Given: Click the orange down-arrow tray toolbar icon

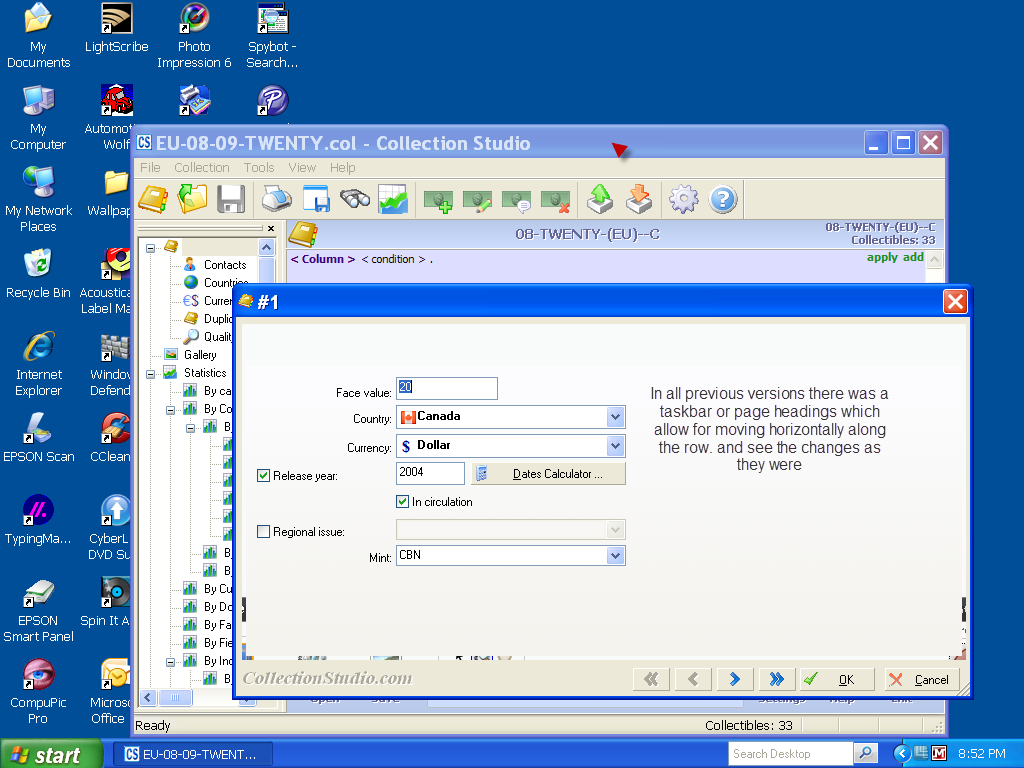Looking at the screenshot, I should [639, 199].
